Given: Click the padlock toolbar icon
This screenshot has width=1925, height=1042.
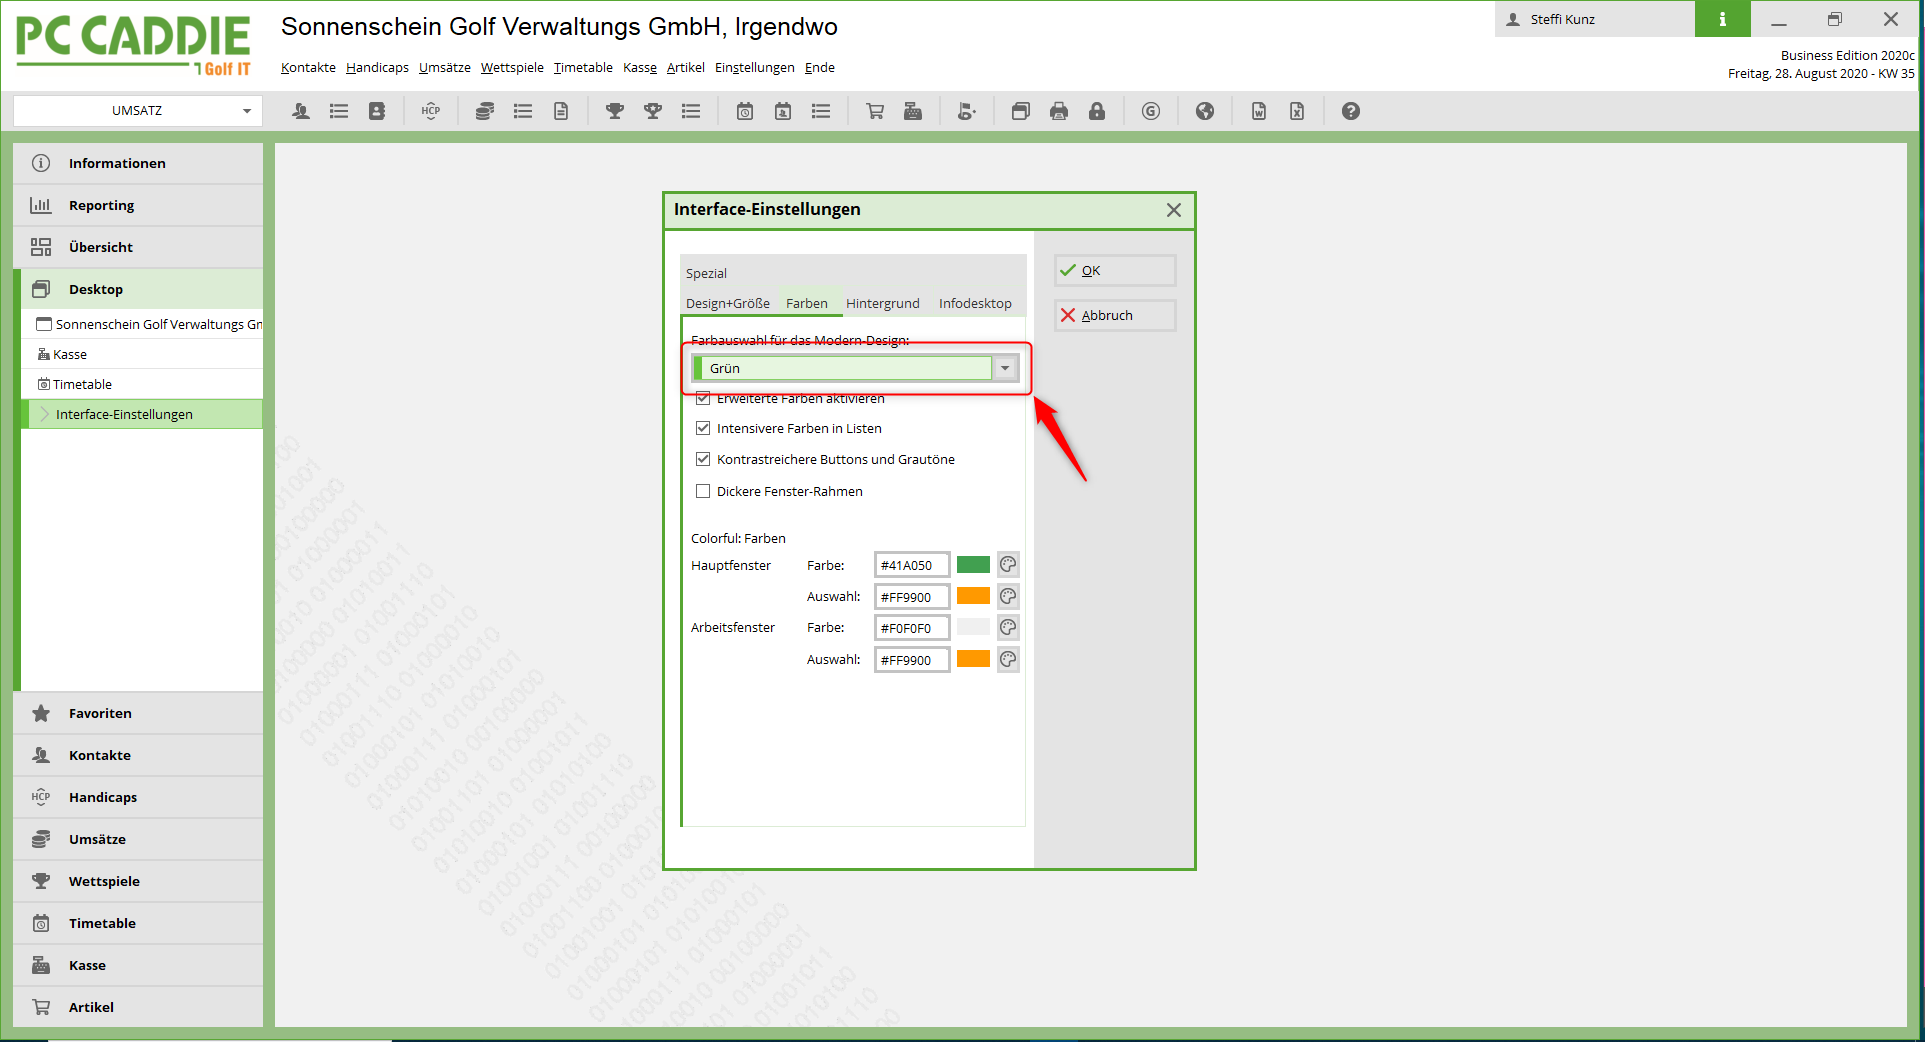Looking at the screenshot, I should pyautogui.click(x=1097, y=111).
